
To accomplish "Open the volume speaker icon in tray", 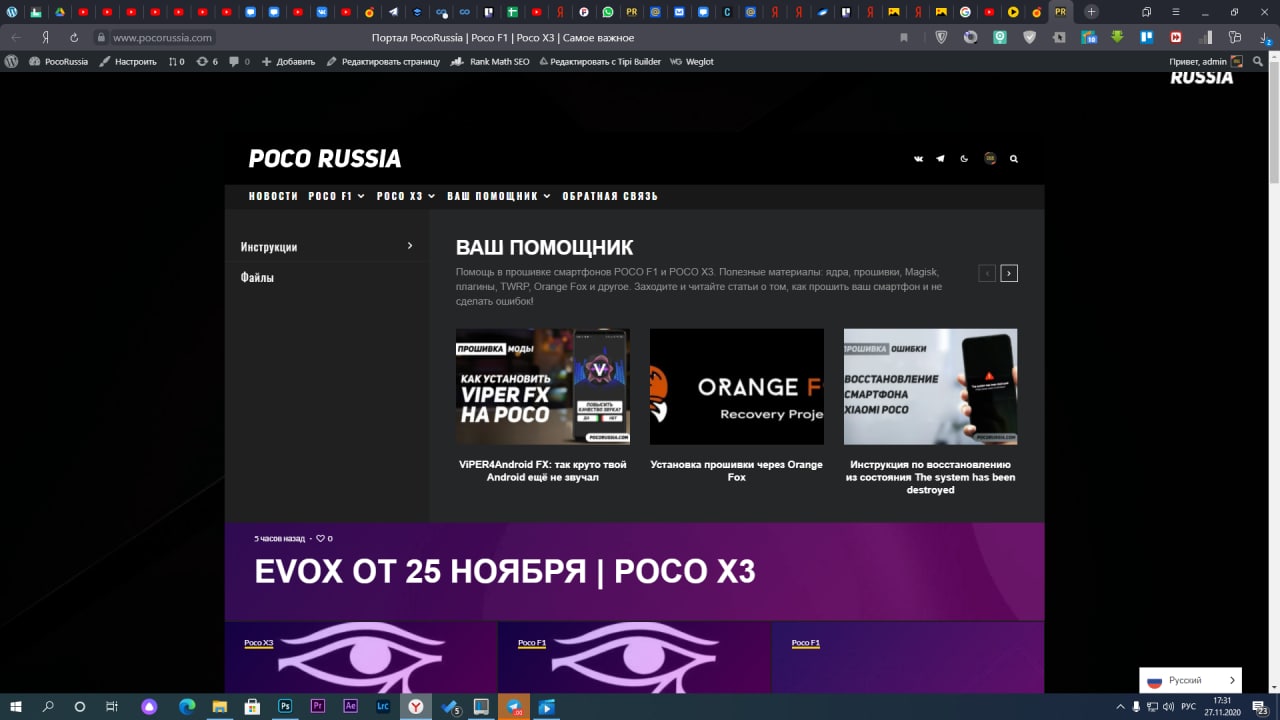I will click(x=1169, y=707).
